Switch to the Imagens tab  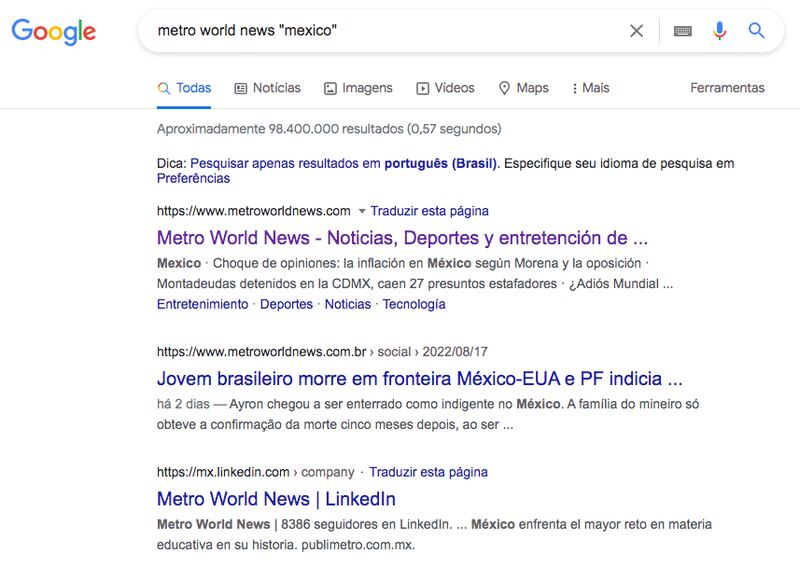pyautogui.click(x=358, y=88)
